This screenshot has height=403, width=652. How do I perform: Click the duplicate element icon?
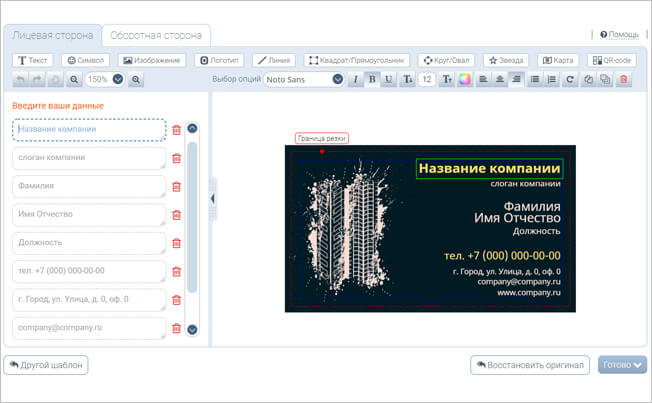605,79
